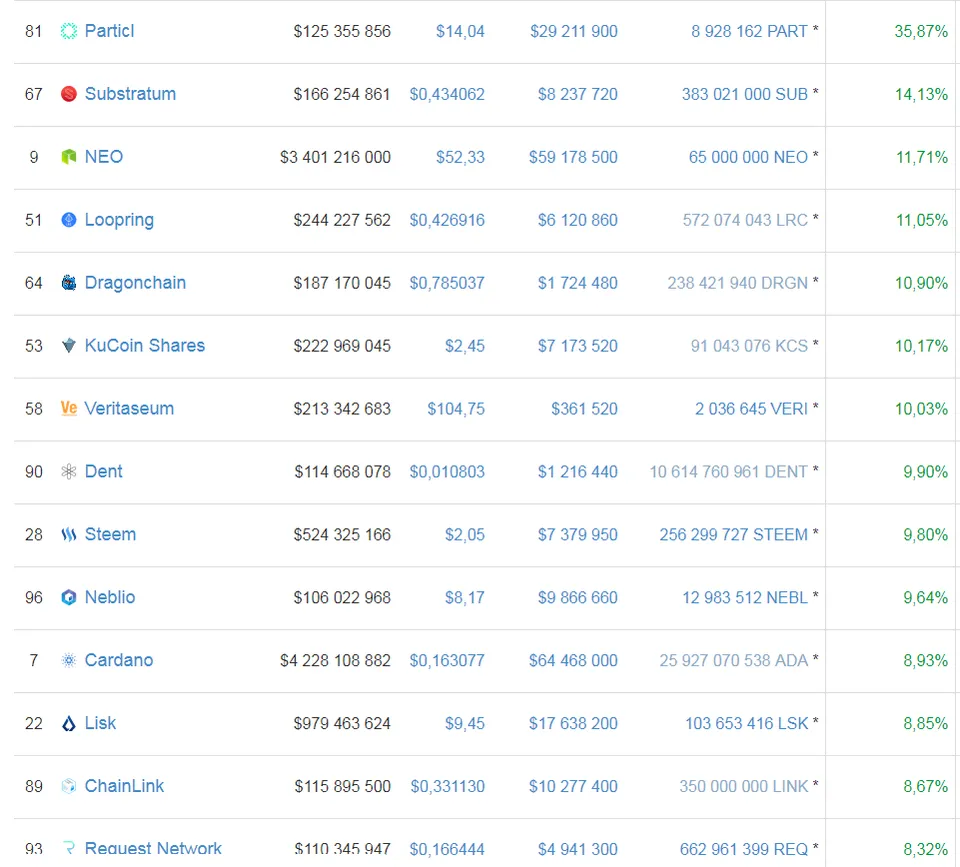The width and height of the screenshot is (960, 867).
Task: Click the Neblio hexagon logo icon
Action: coord(69,597)
